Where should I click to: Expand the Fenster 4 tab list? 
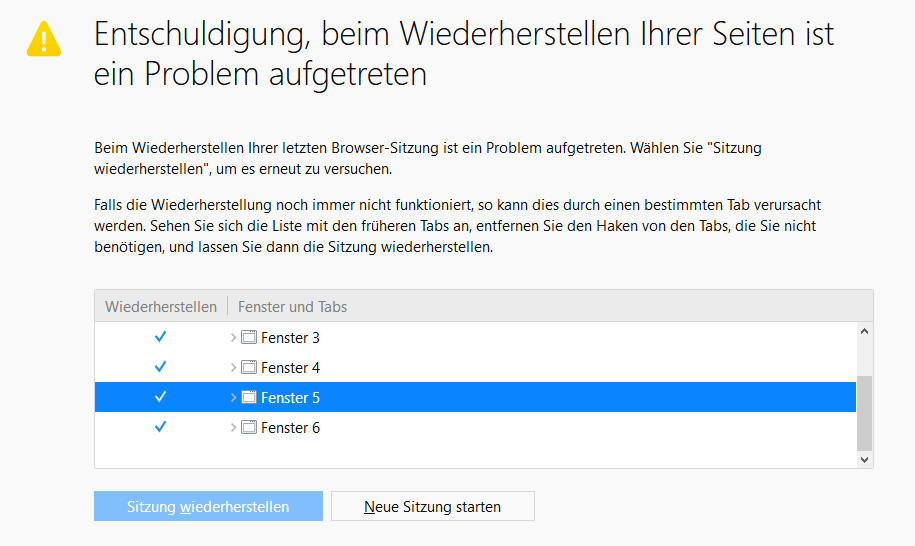click(x=234, y=368)
